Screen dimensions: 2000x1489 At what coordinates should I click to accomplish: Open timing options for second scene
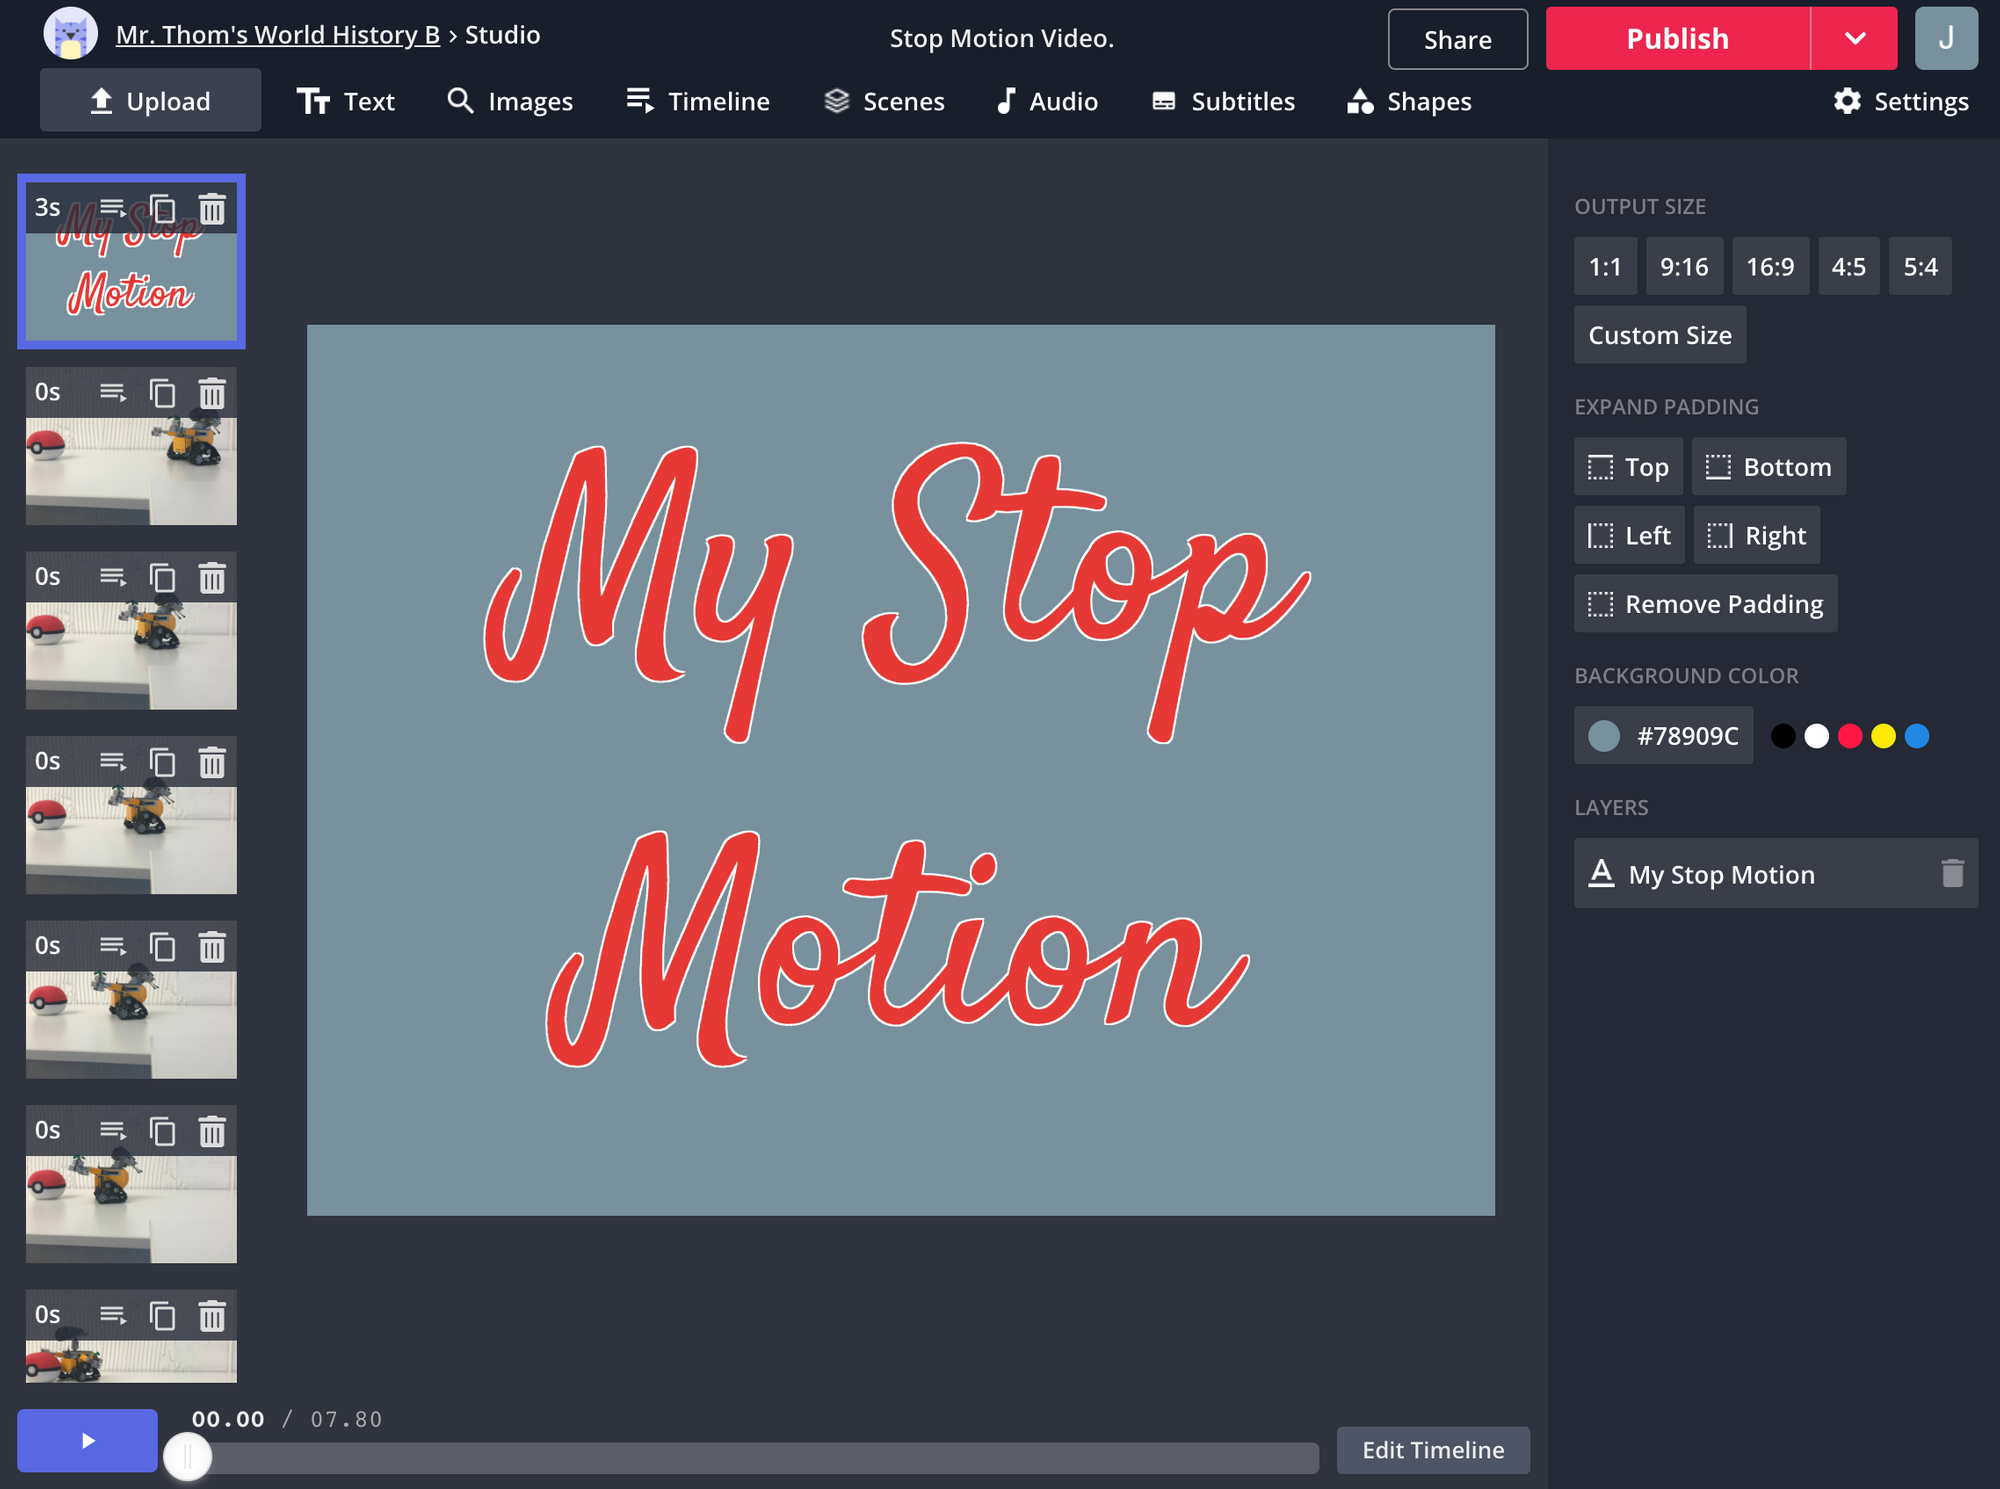coord(113,393)
